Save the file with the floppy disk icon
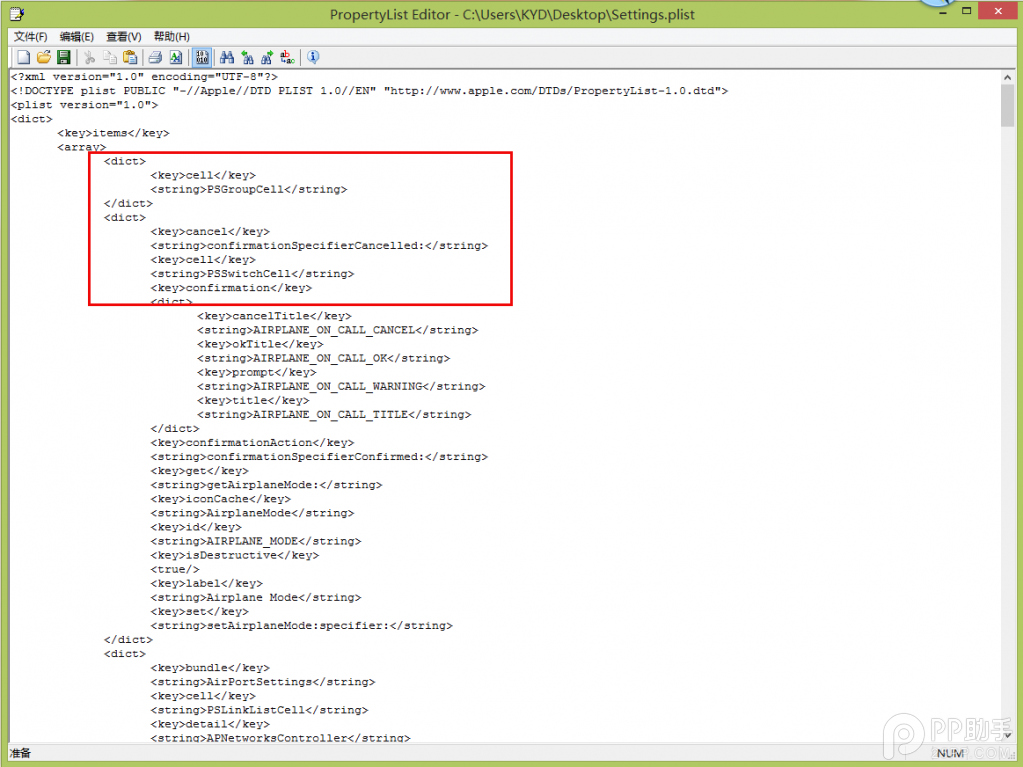This screenshot has width=1023, height=767. 64,58
